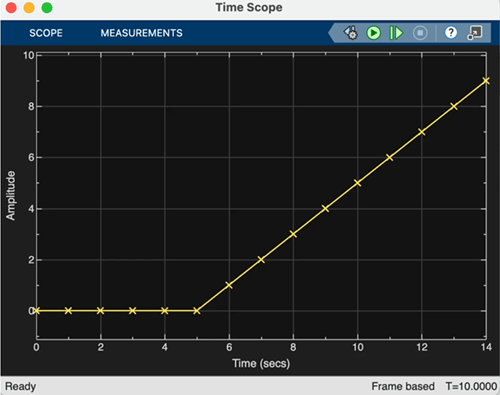Click the x-axis tick label 14
The image size is (500, 395).
click(486, 347)
